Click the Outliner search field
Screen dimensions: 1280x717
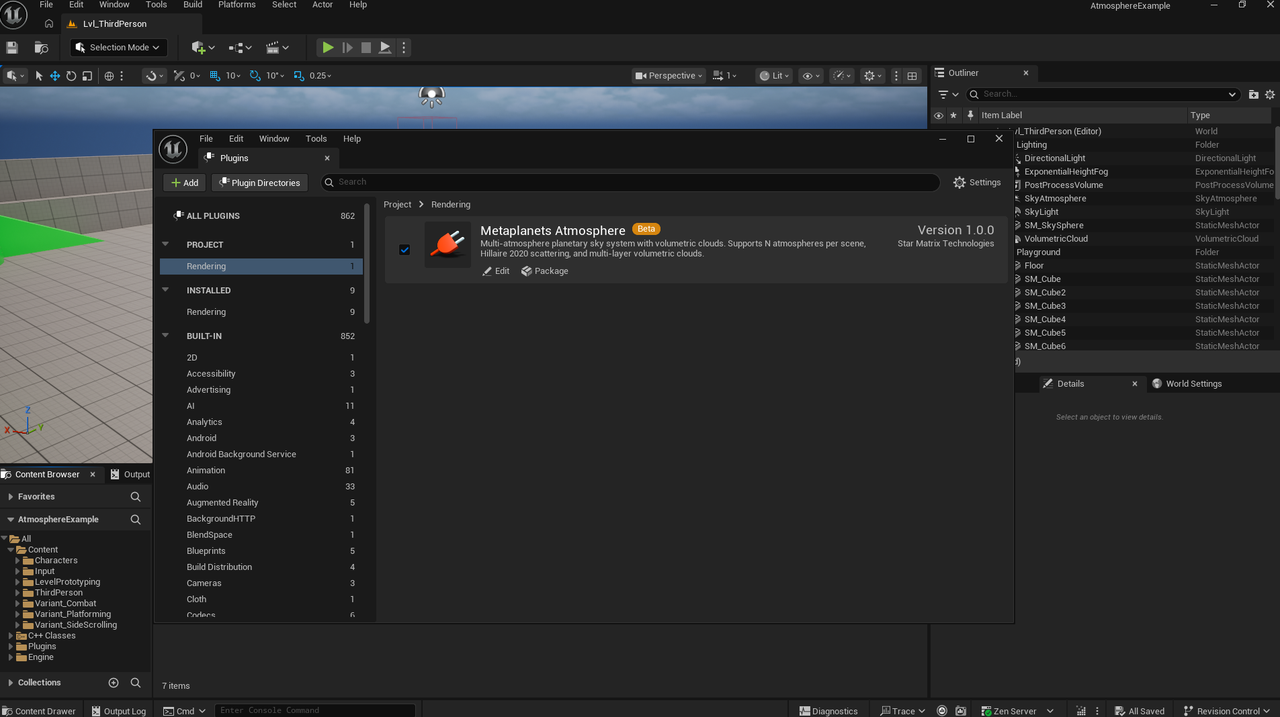coord(1104,94)
